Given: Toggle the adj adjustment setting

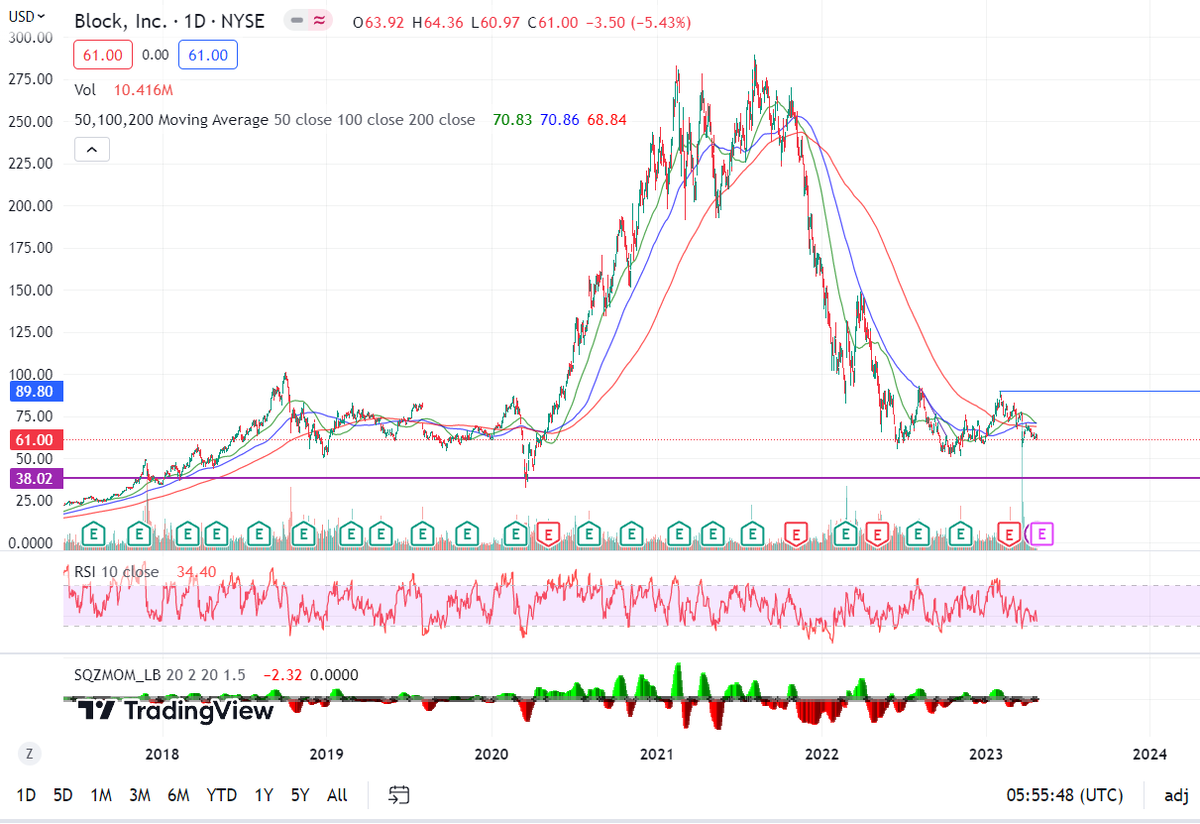Looking at the screenshot, I should click(x=1176, y=795).
